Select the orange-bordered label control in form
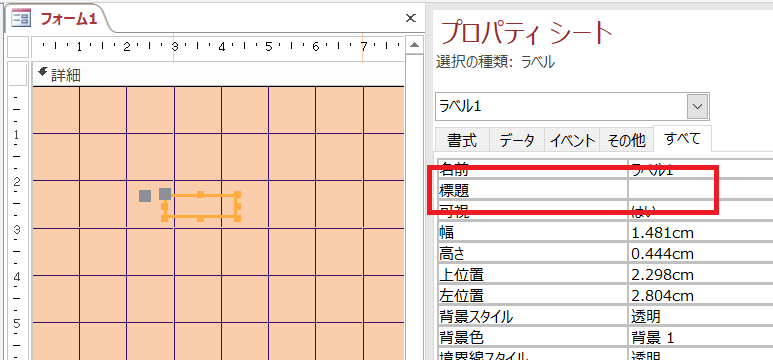The image size is (773, 360). coord(201,206)
